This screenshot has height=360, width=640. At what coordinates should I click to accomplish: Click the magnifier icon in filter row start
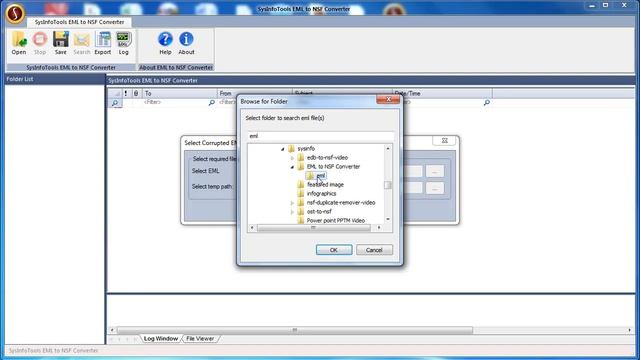115,103
